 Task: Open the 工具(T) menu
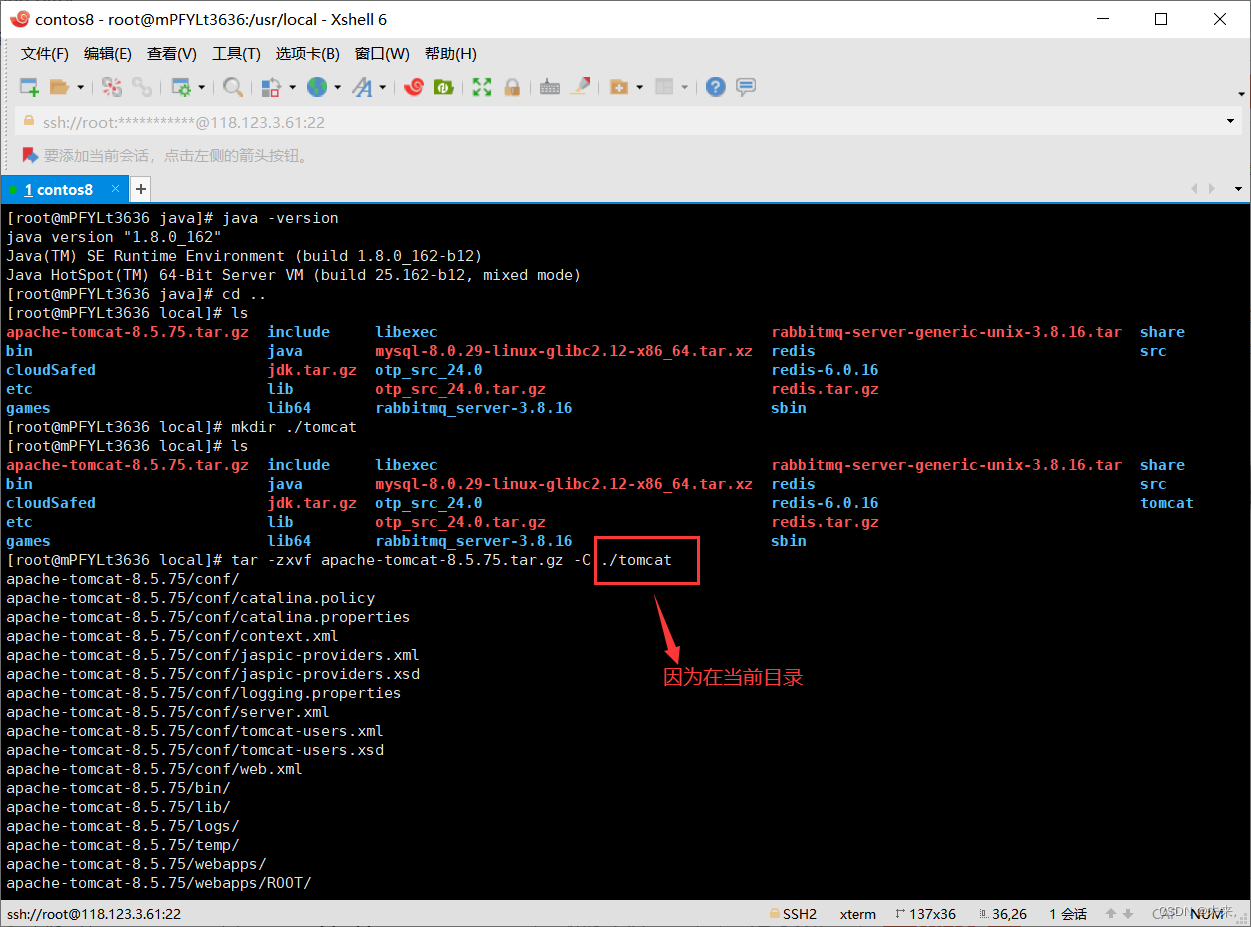click(236, 53)
